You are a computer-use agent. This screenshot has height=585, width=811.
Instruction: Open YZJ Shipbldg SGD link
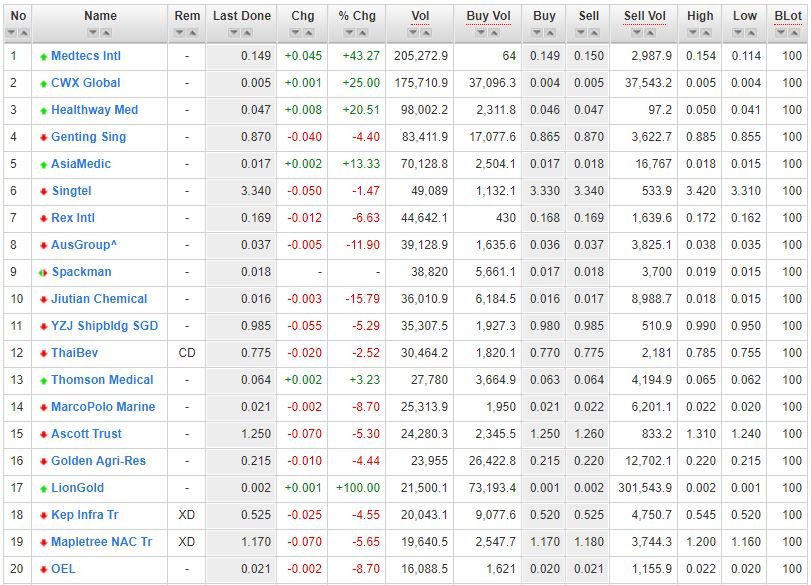tap(104, 326)
